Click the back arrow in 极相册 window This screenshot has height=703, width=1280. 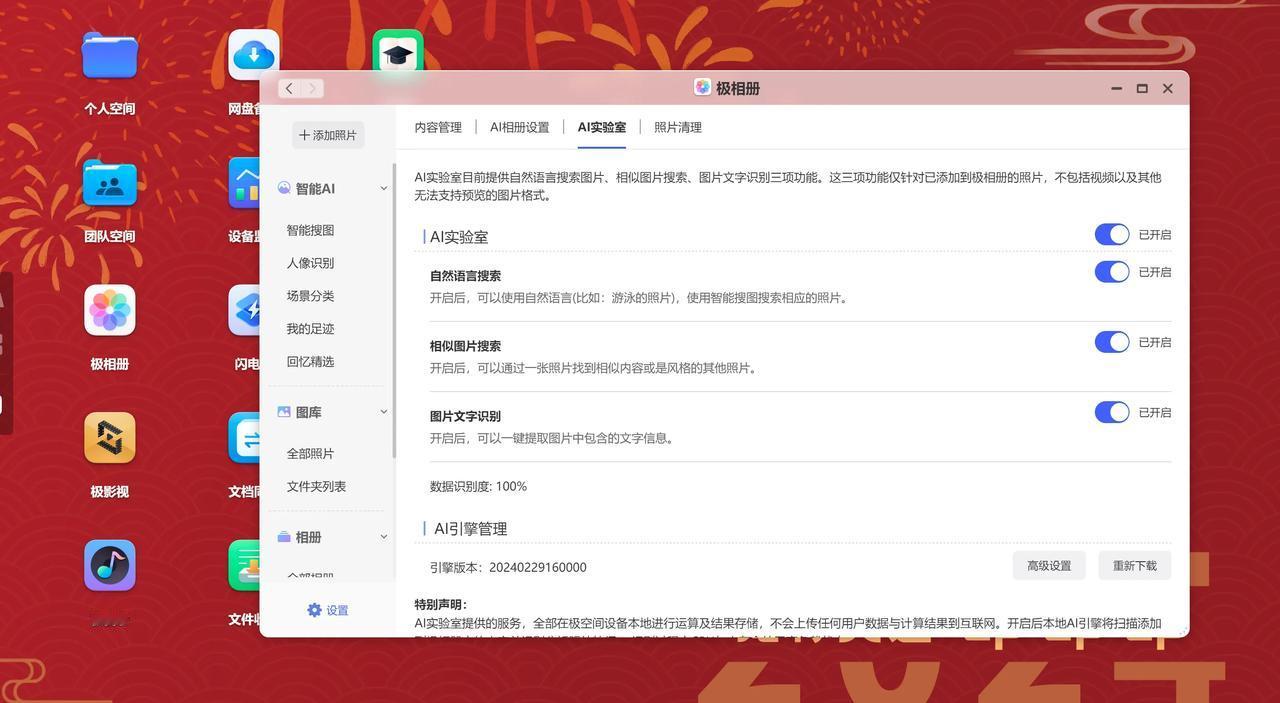(289, 88)
